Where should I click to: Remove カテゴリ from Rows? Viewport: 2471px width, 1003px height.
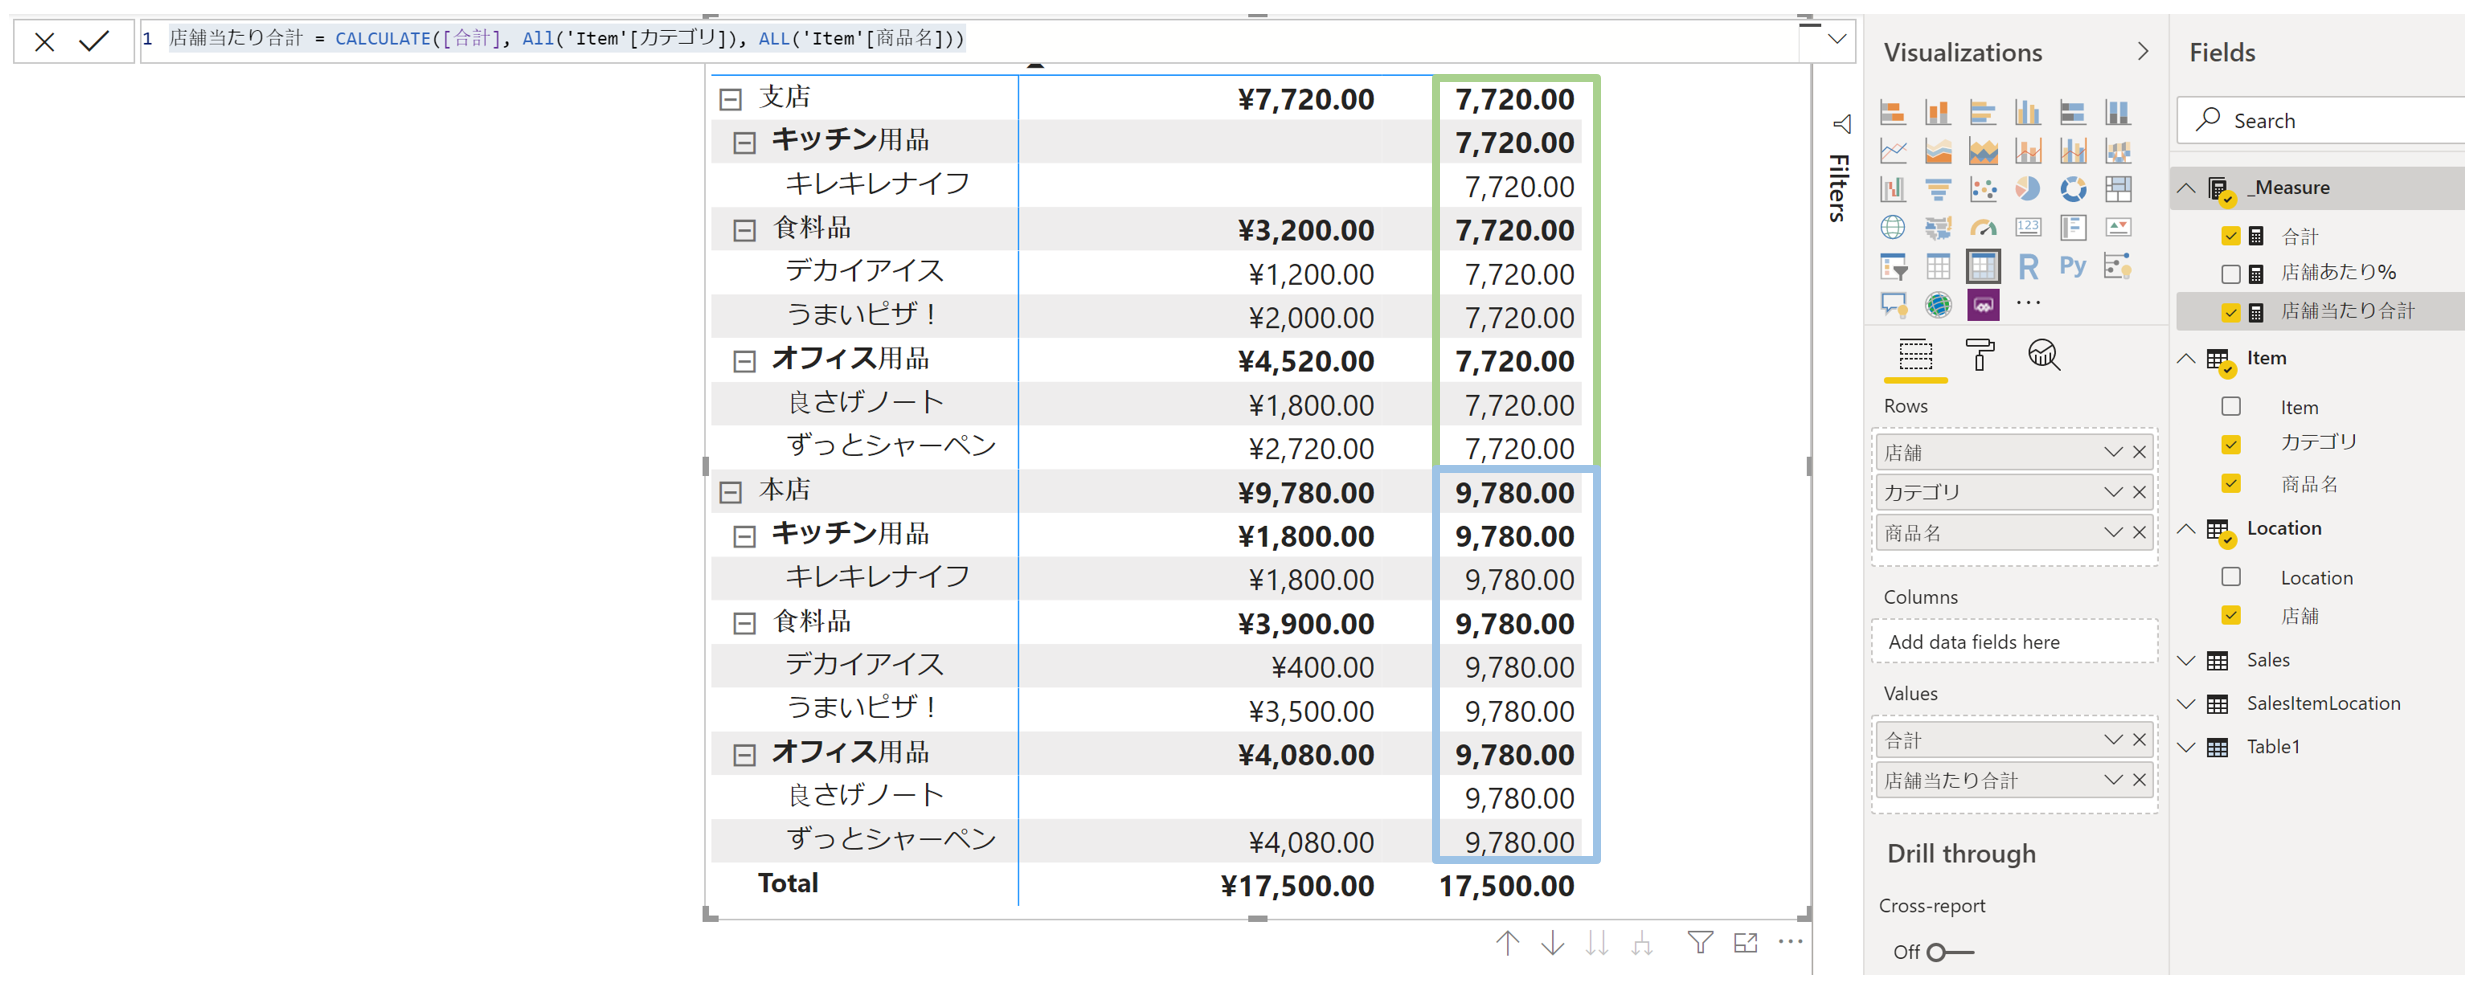coord(2139,492)
